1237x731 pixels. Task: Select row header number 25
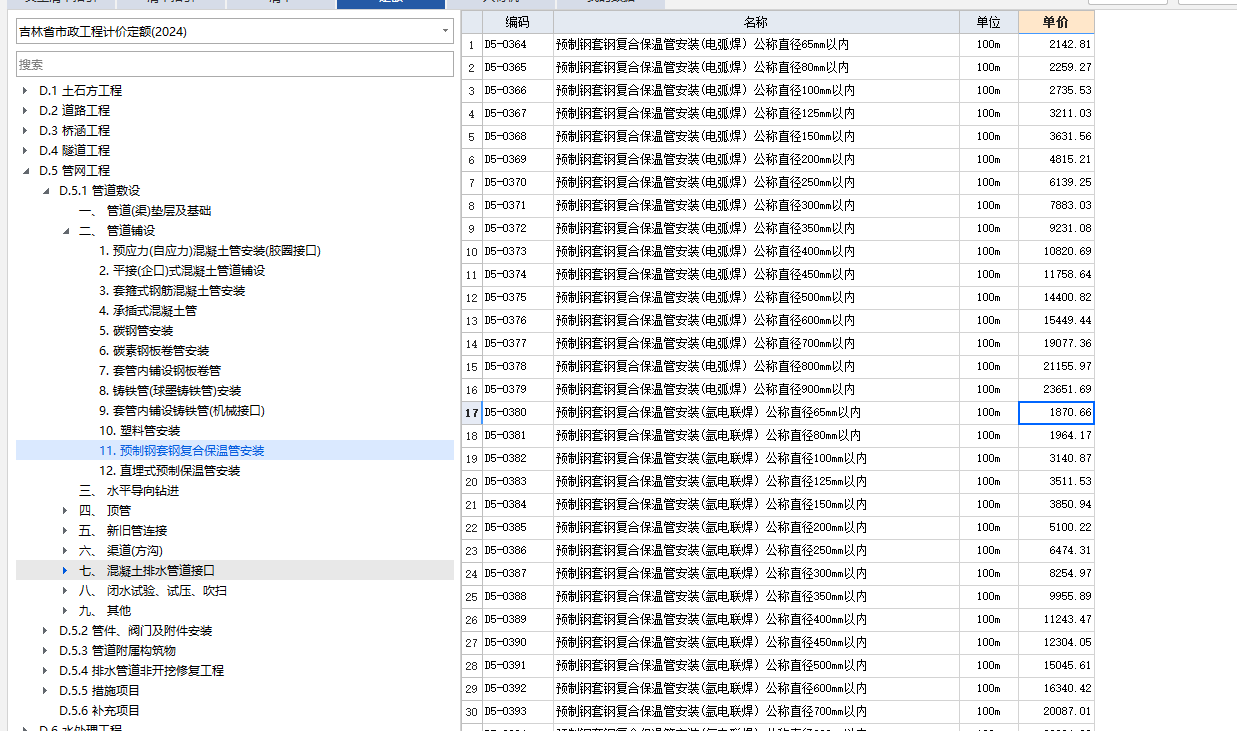pyautogui.click(x=471, y=597)
